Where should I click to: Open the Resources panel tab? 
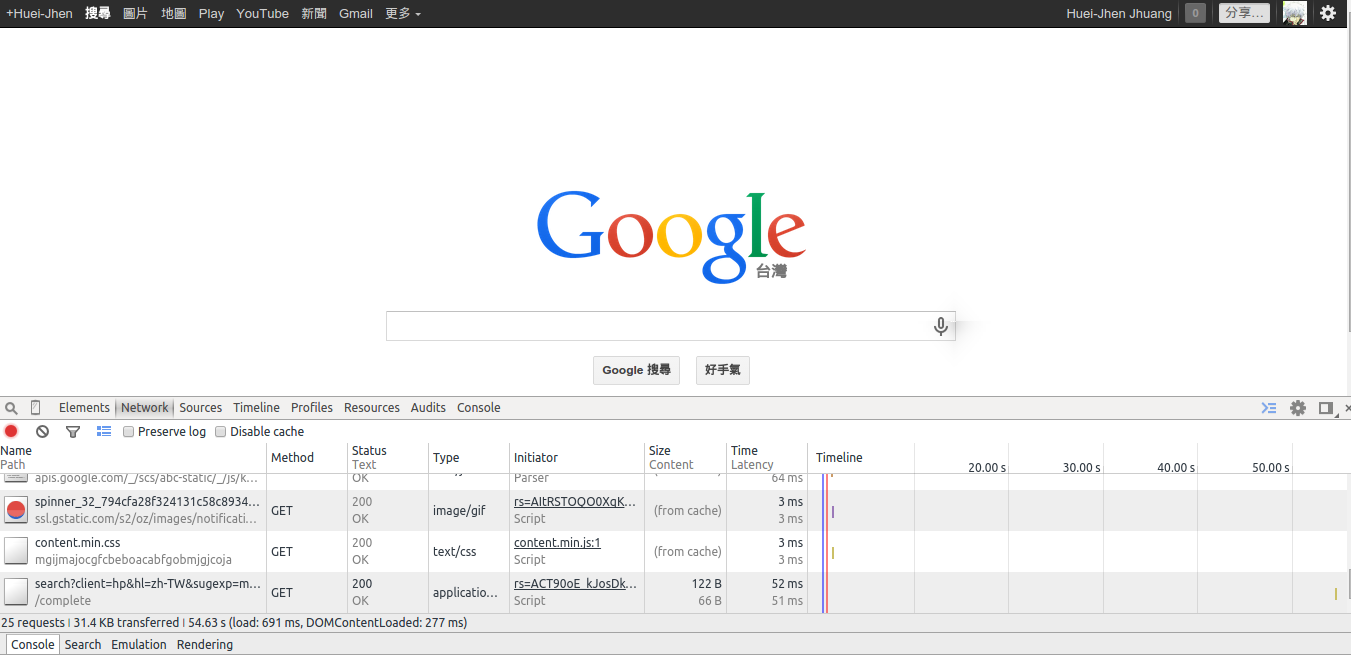tap(372, 408)
